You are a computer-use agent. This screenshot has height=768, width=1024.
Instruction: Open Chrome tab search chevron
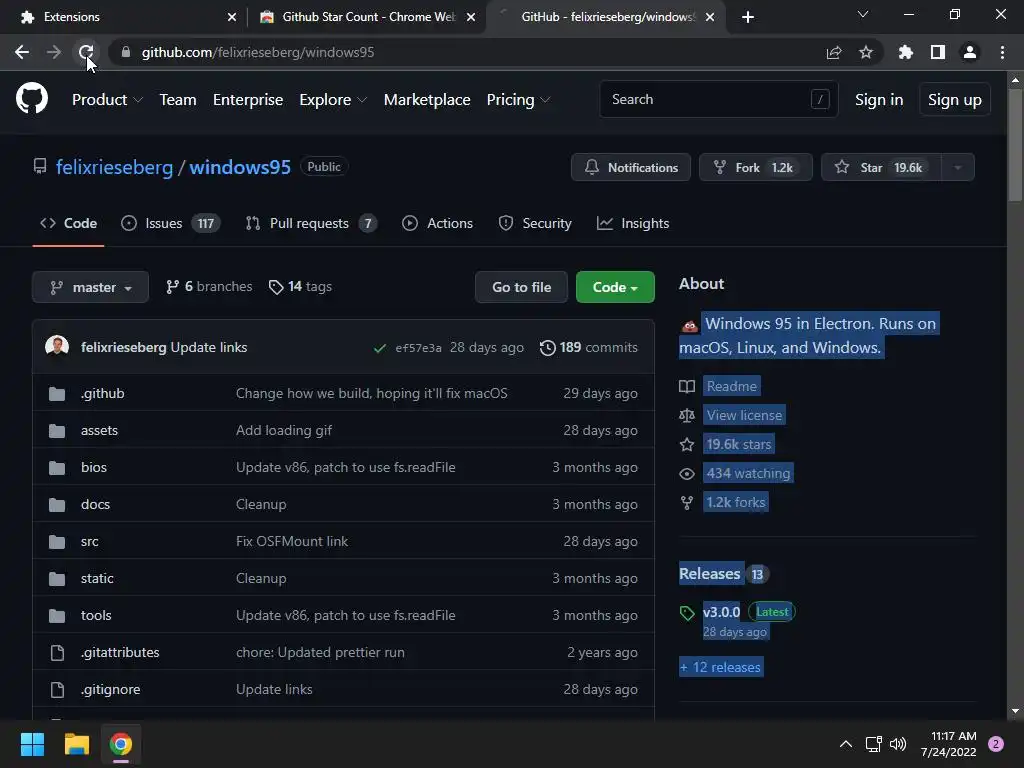(x=862, y=14)
